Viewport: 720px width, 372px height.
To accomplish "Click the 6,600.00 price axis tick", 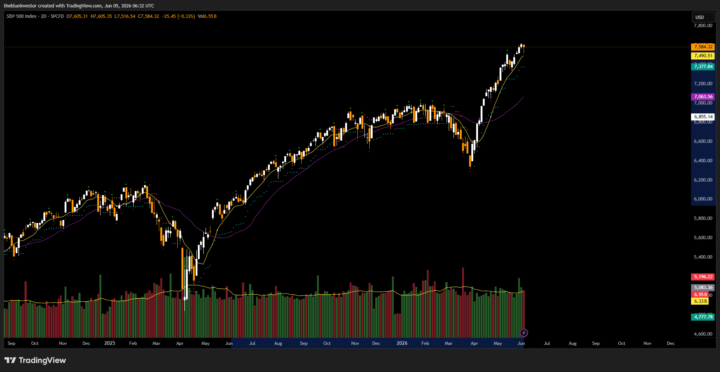I will [x=704, y=141].
